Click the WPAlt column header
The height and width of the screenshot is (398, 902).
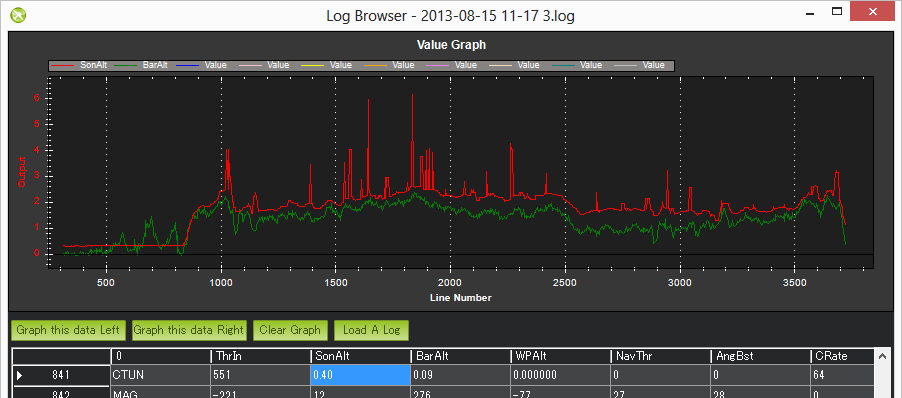561,357
